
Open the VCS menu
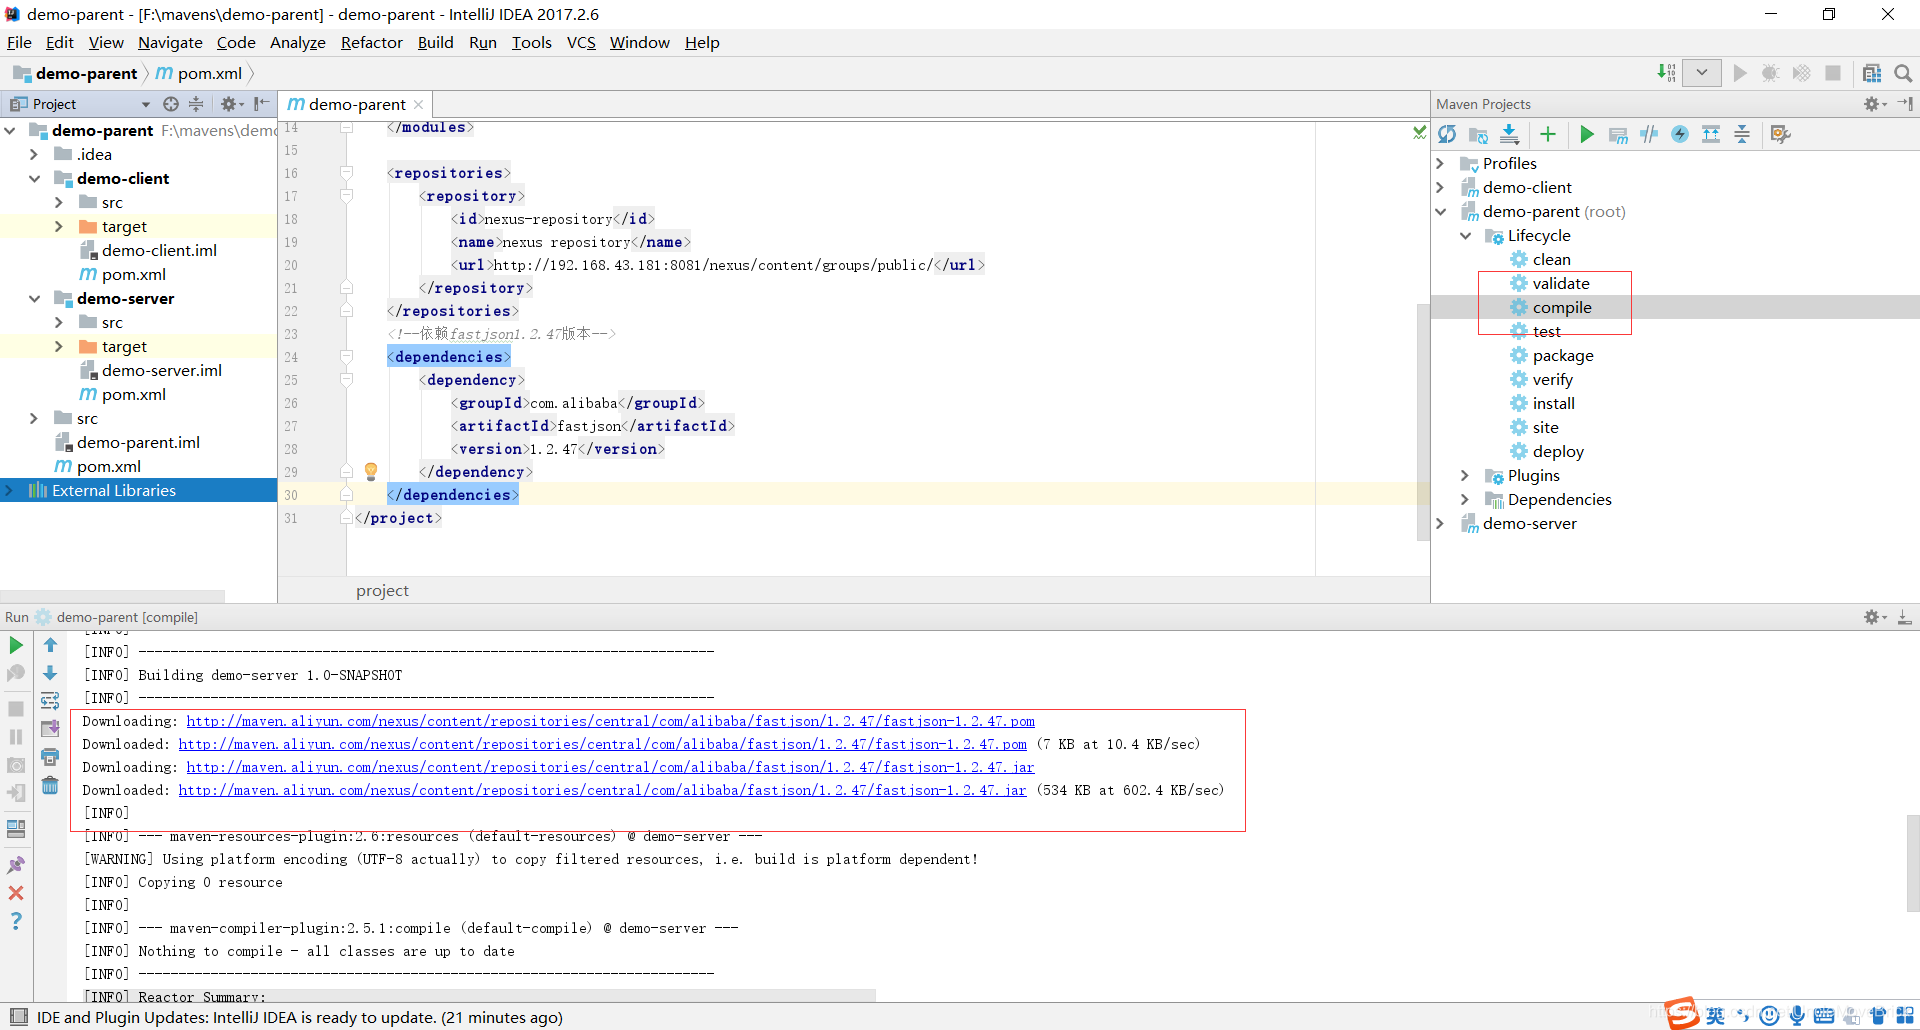coord(581,42)
